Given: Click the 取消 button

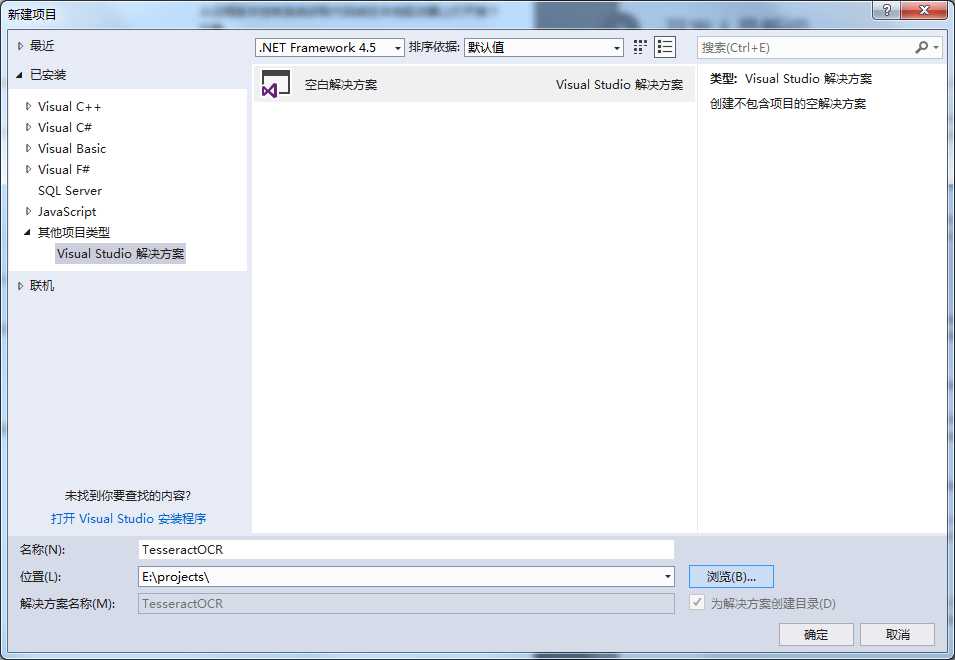Looking at the screenshot, I should (x=897, y=634).
